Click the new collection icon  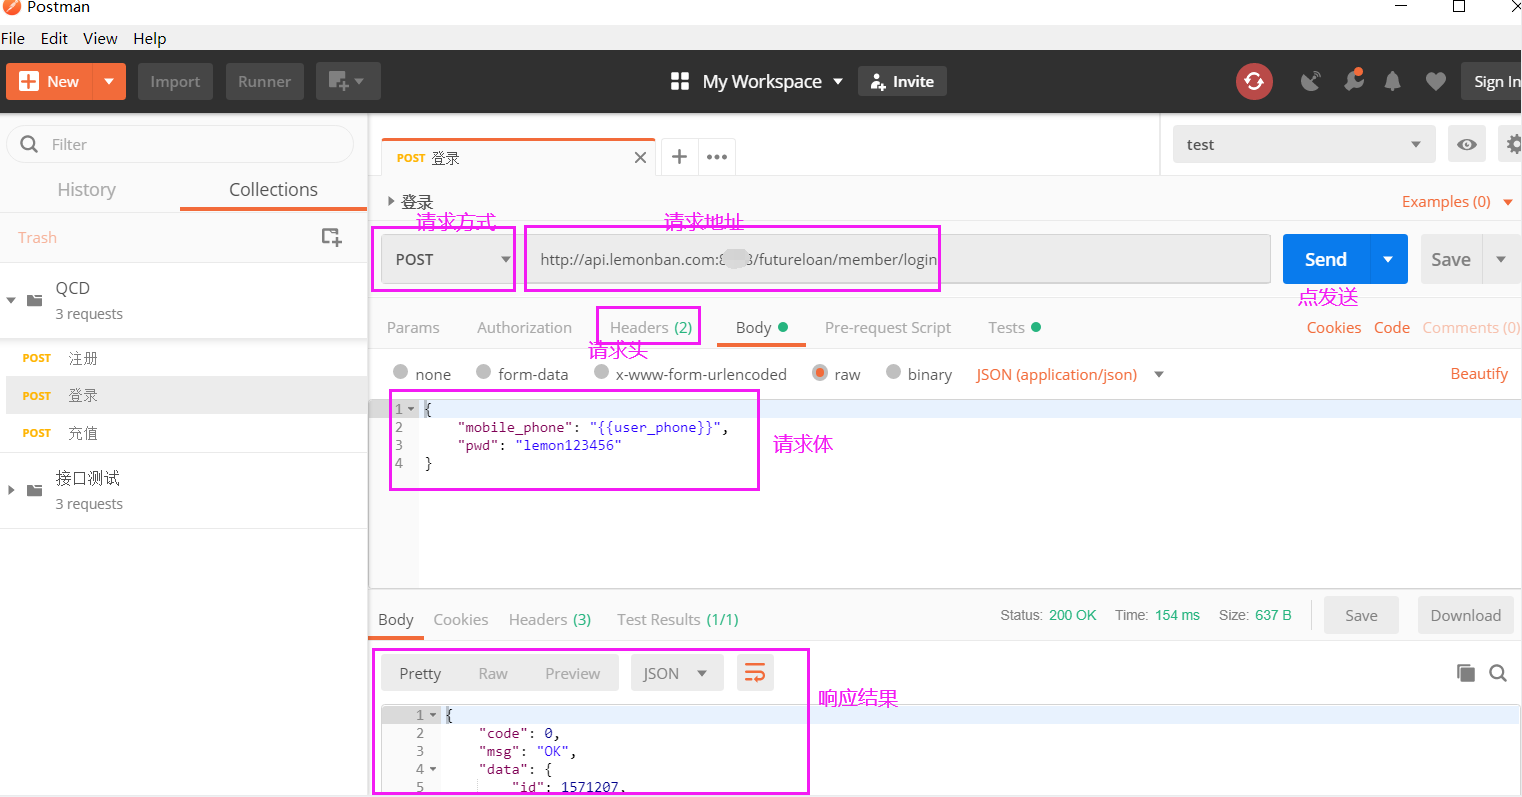click(331, 237)
